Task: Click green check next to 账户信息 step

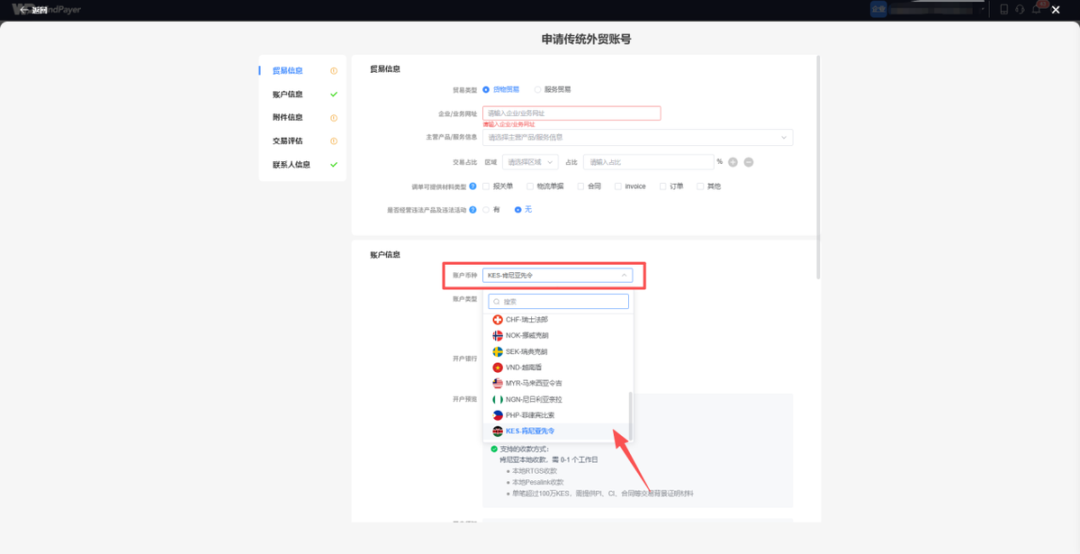Action: click(x=334, y=94)
